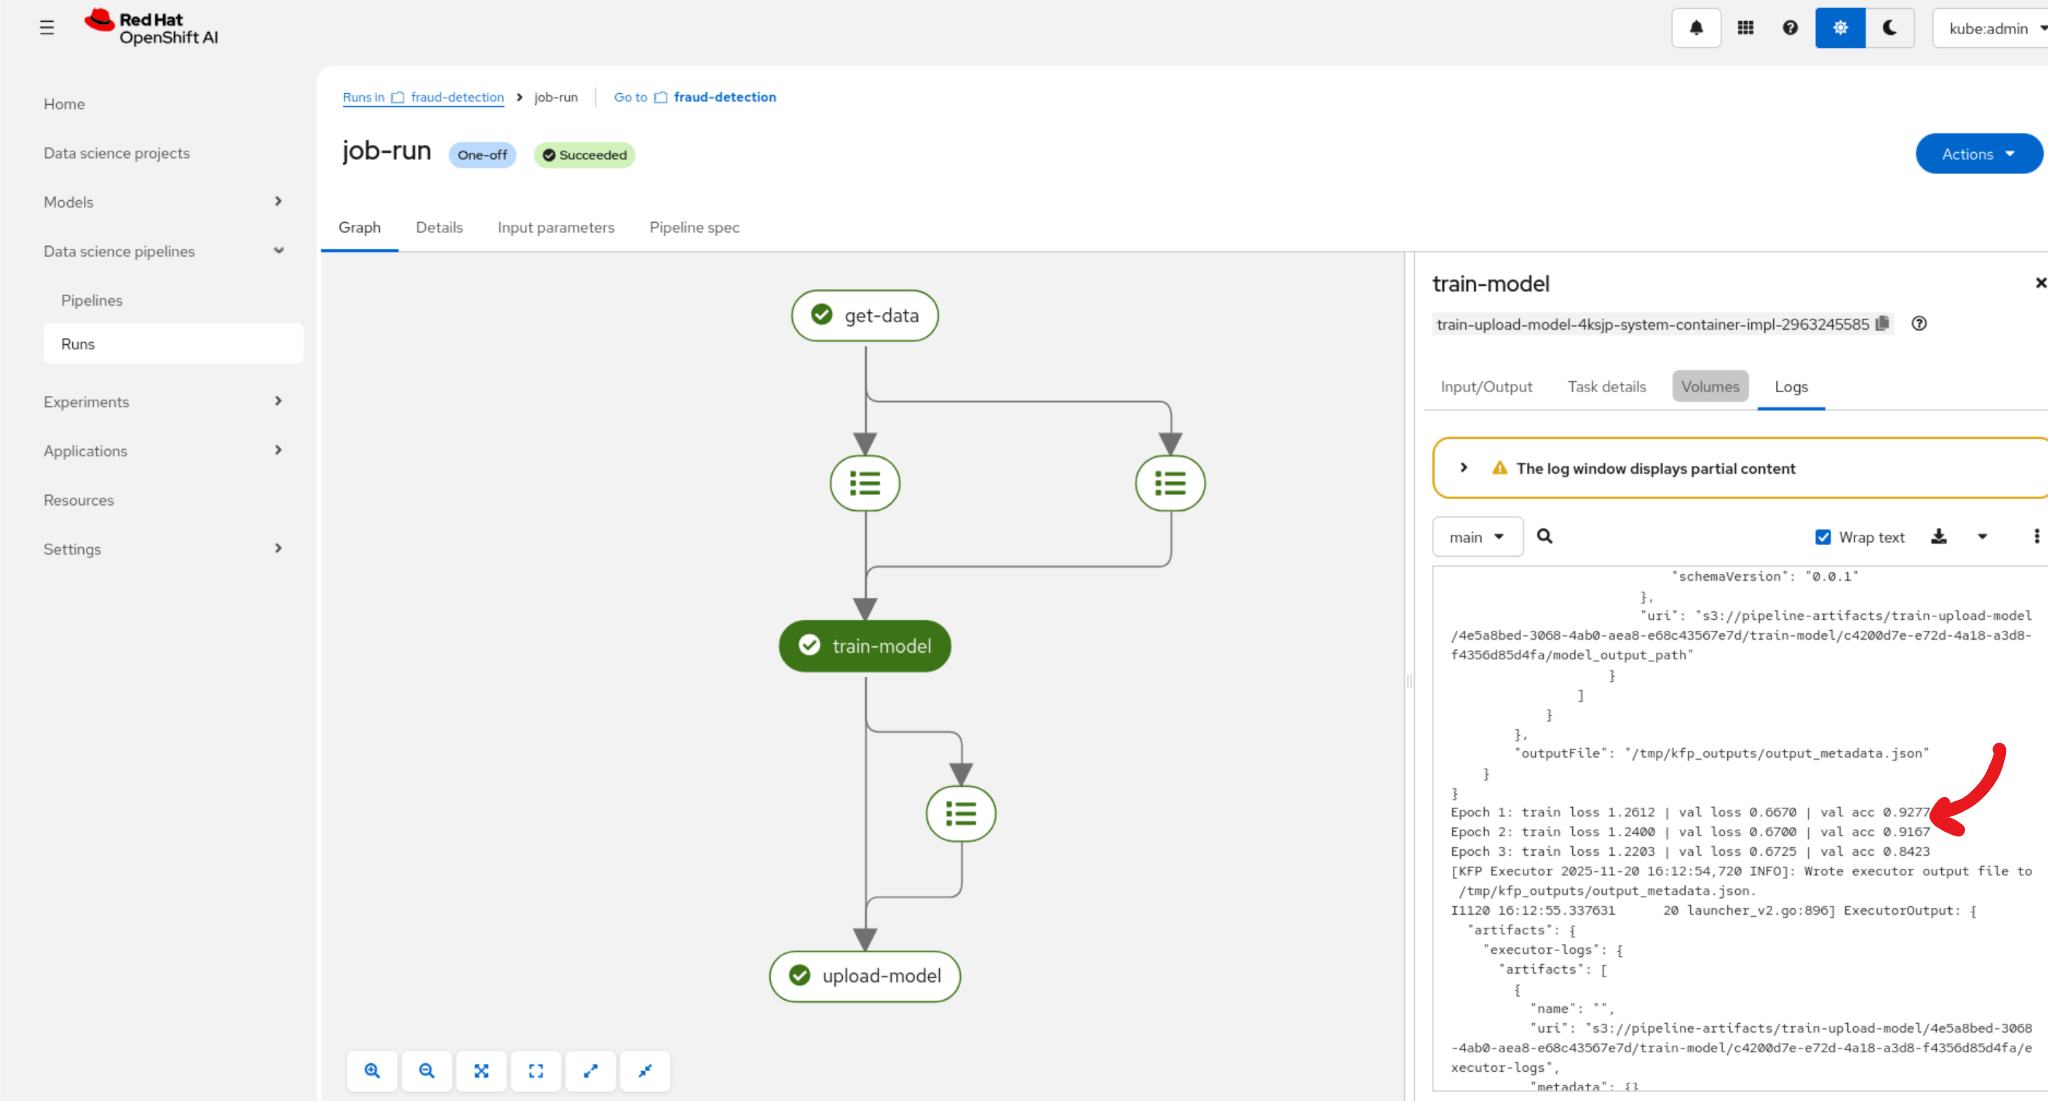2048x1101 pixels.
Task: Select the upload-model pipeline node
Action: [x=865, y=976]
